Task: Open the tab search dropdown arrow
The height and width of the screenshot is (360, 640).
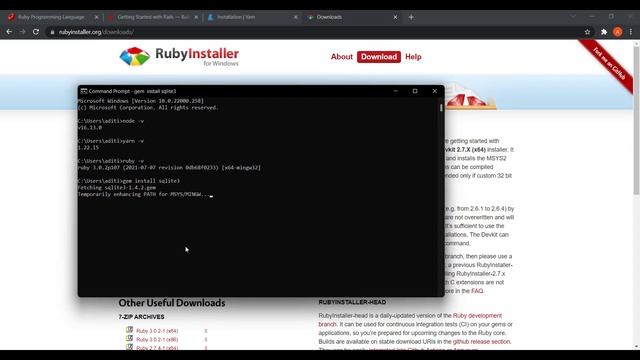Action: tap(573, 17)
